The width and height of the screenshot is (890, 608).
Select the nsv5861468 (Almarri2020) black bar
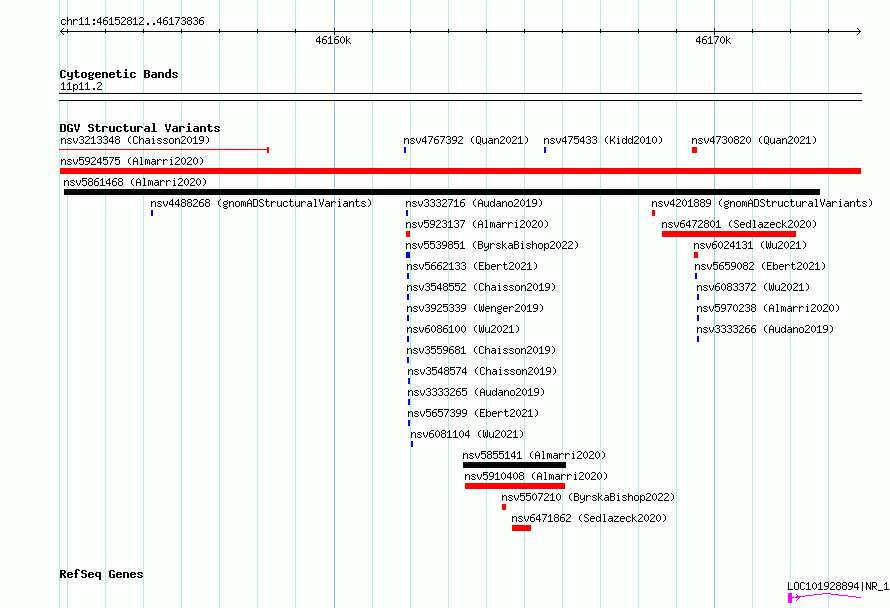pos(442,192)
